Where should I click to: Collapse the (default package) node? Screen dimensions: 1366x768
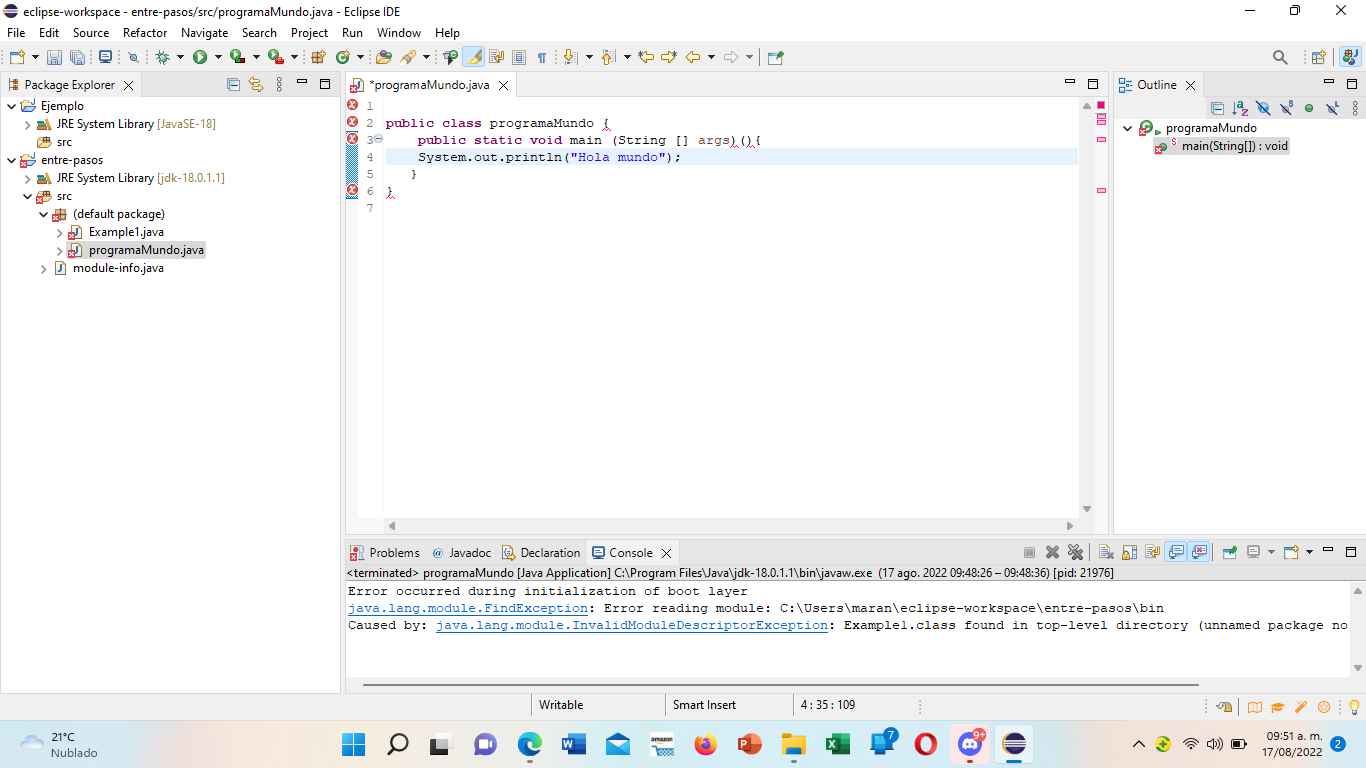click(x=44, y=214)
